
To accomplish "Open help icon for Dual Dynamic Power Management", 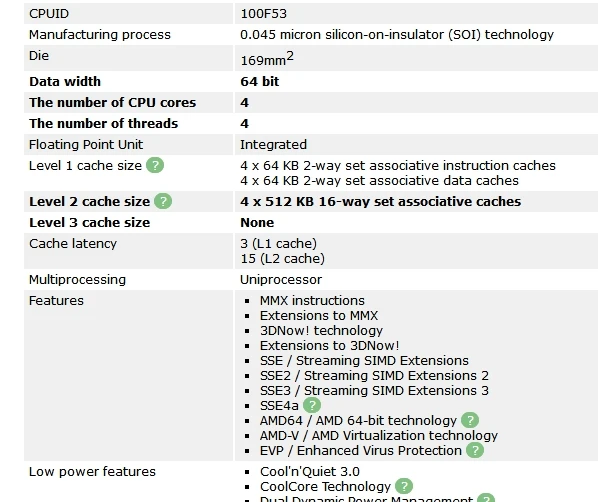I will tap(486, 498).
